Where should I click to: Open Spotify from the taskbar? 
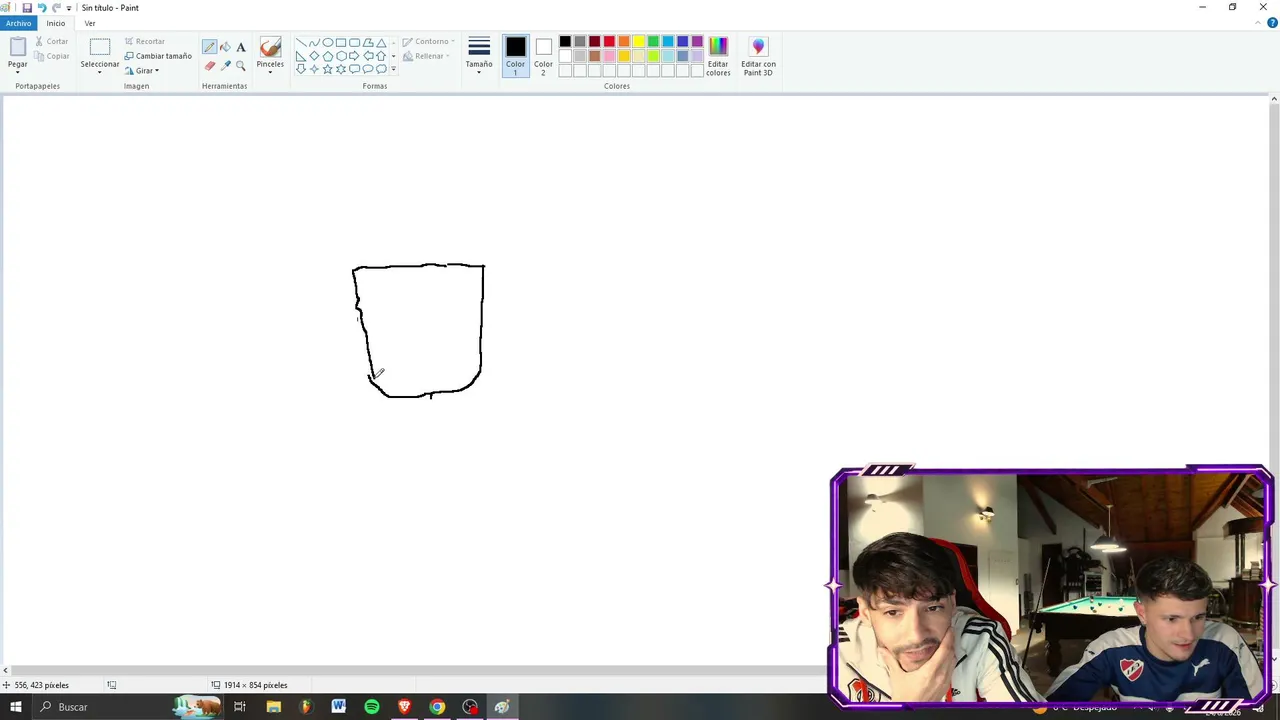click(x=372, y=707)
